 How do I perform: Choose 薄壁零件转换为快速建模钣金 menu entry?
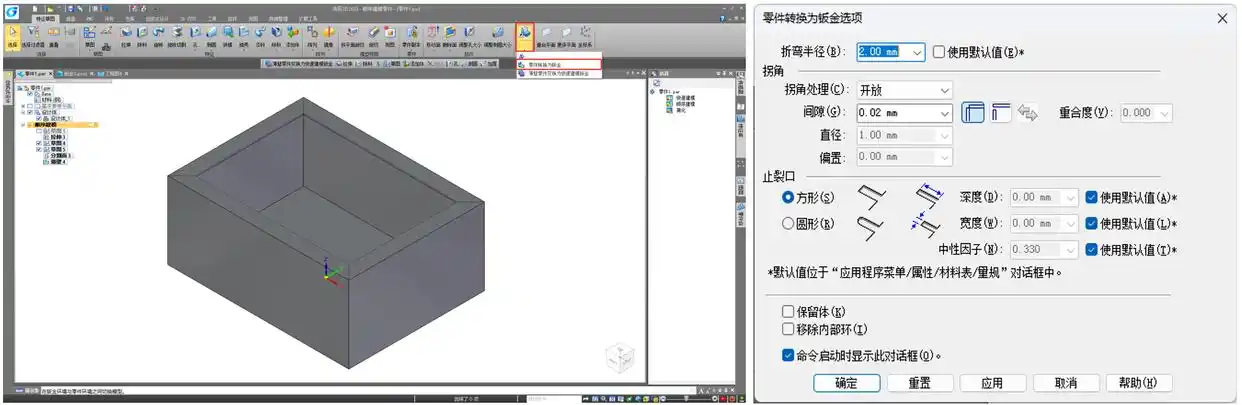[x=560, y=73]
